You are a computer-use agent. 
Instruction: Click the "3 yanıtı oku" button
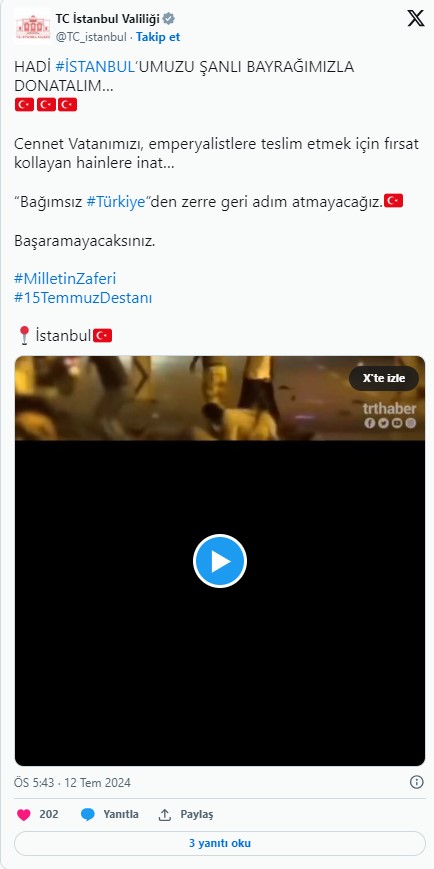click(219, 844)
